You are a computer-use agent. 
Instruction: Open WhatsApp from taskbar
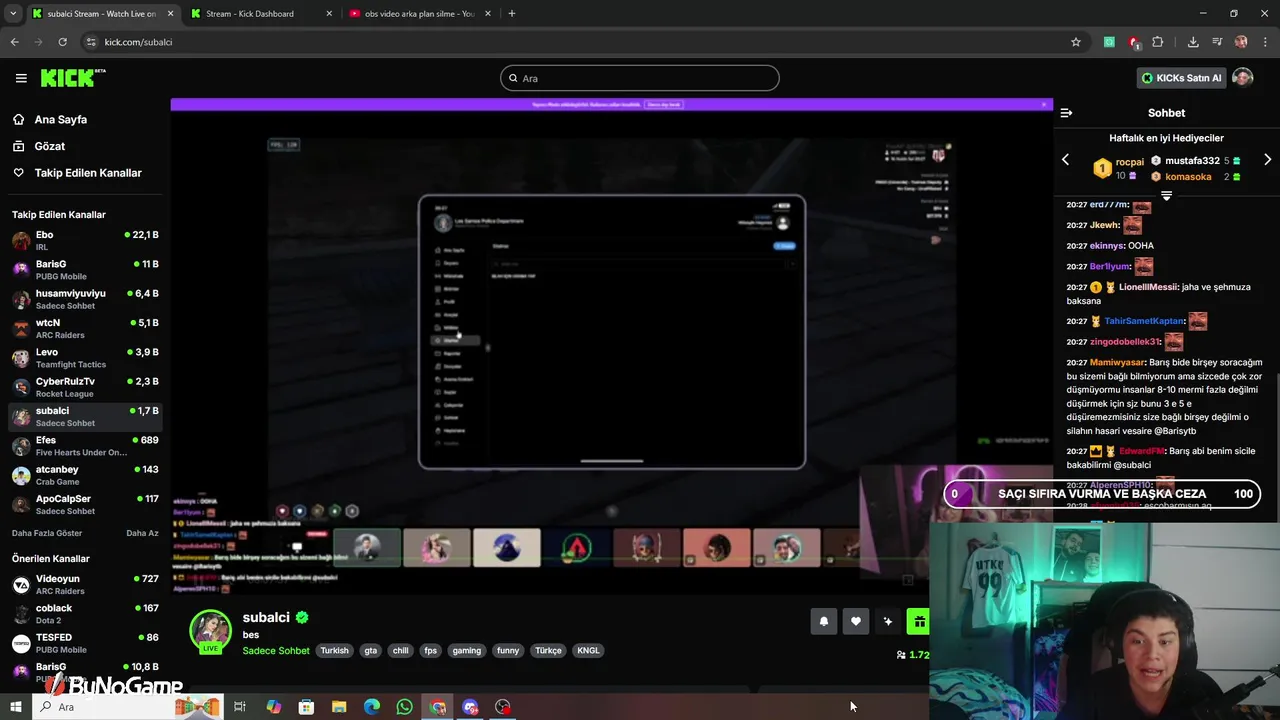404,707
